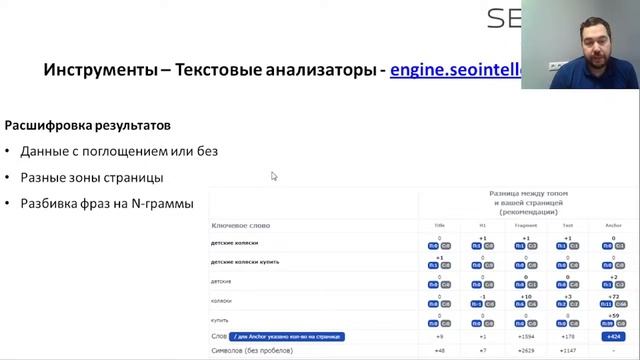Click the gray badge for 'коляски' row under Fragment
Screen dimensions: 640x360
532,304
